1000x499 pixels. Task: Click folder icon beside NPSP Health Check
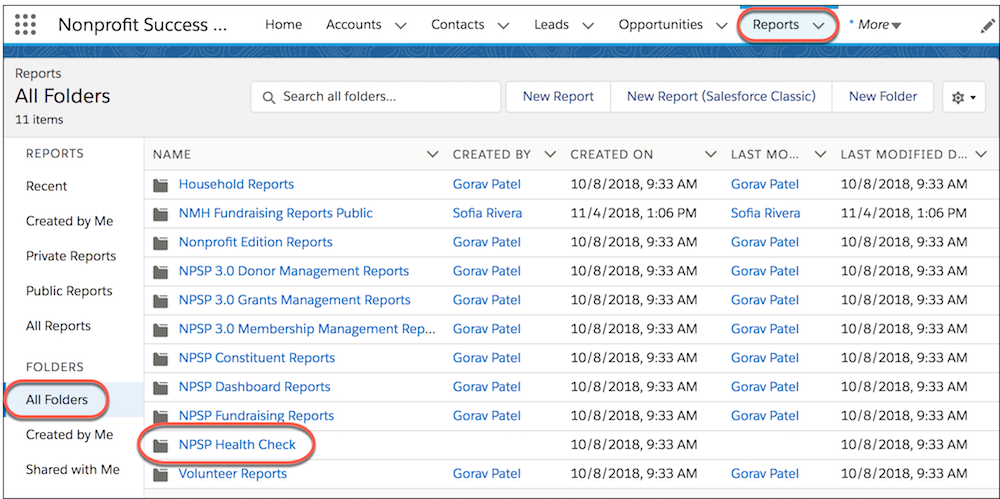[x=161, y=445]
